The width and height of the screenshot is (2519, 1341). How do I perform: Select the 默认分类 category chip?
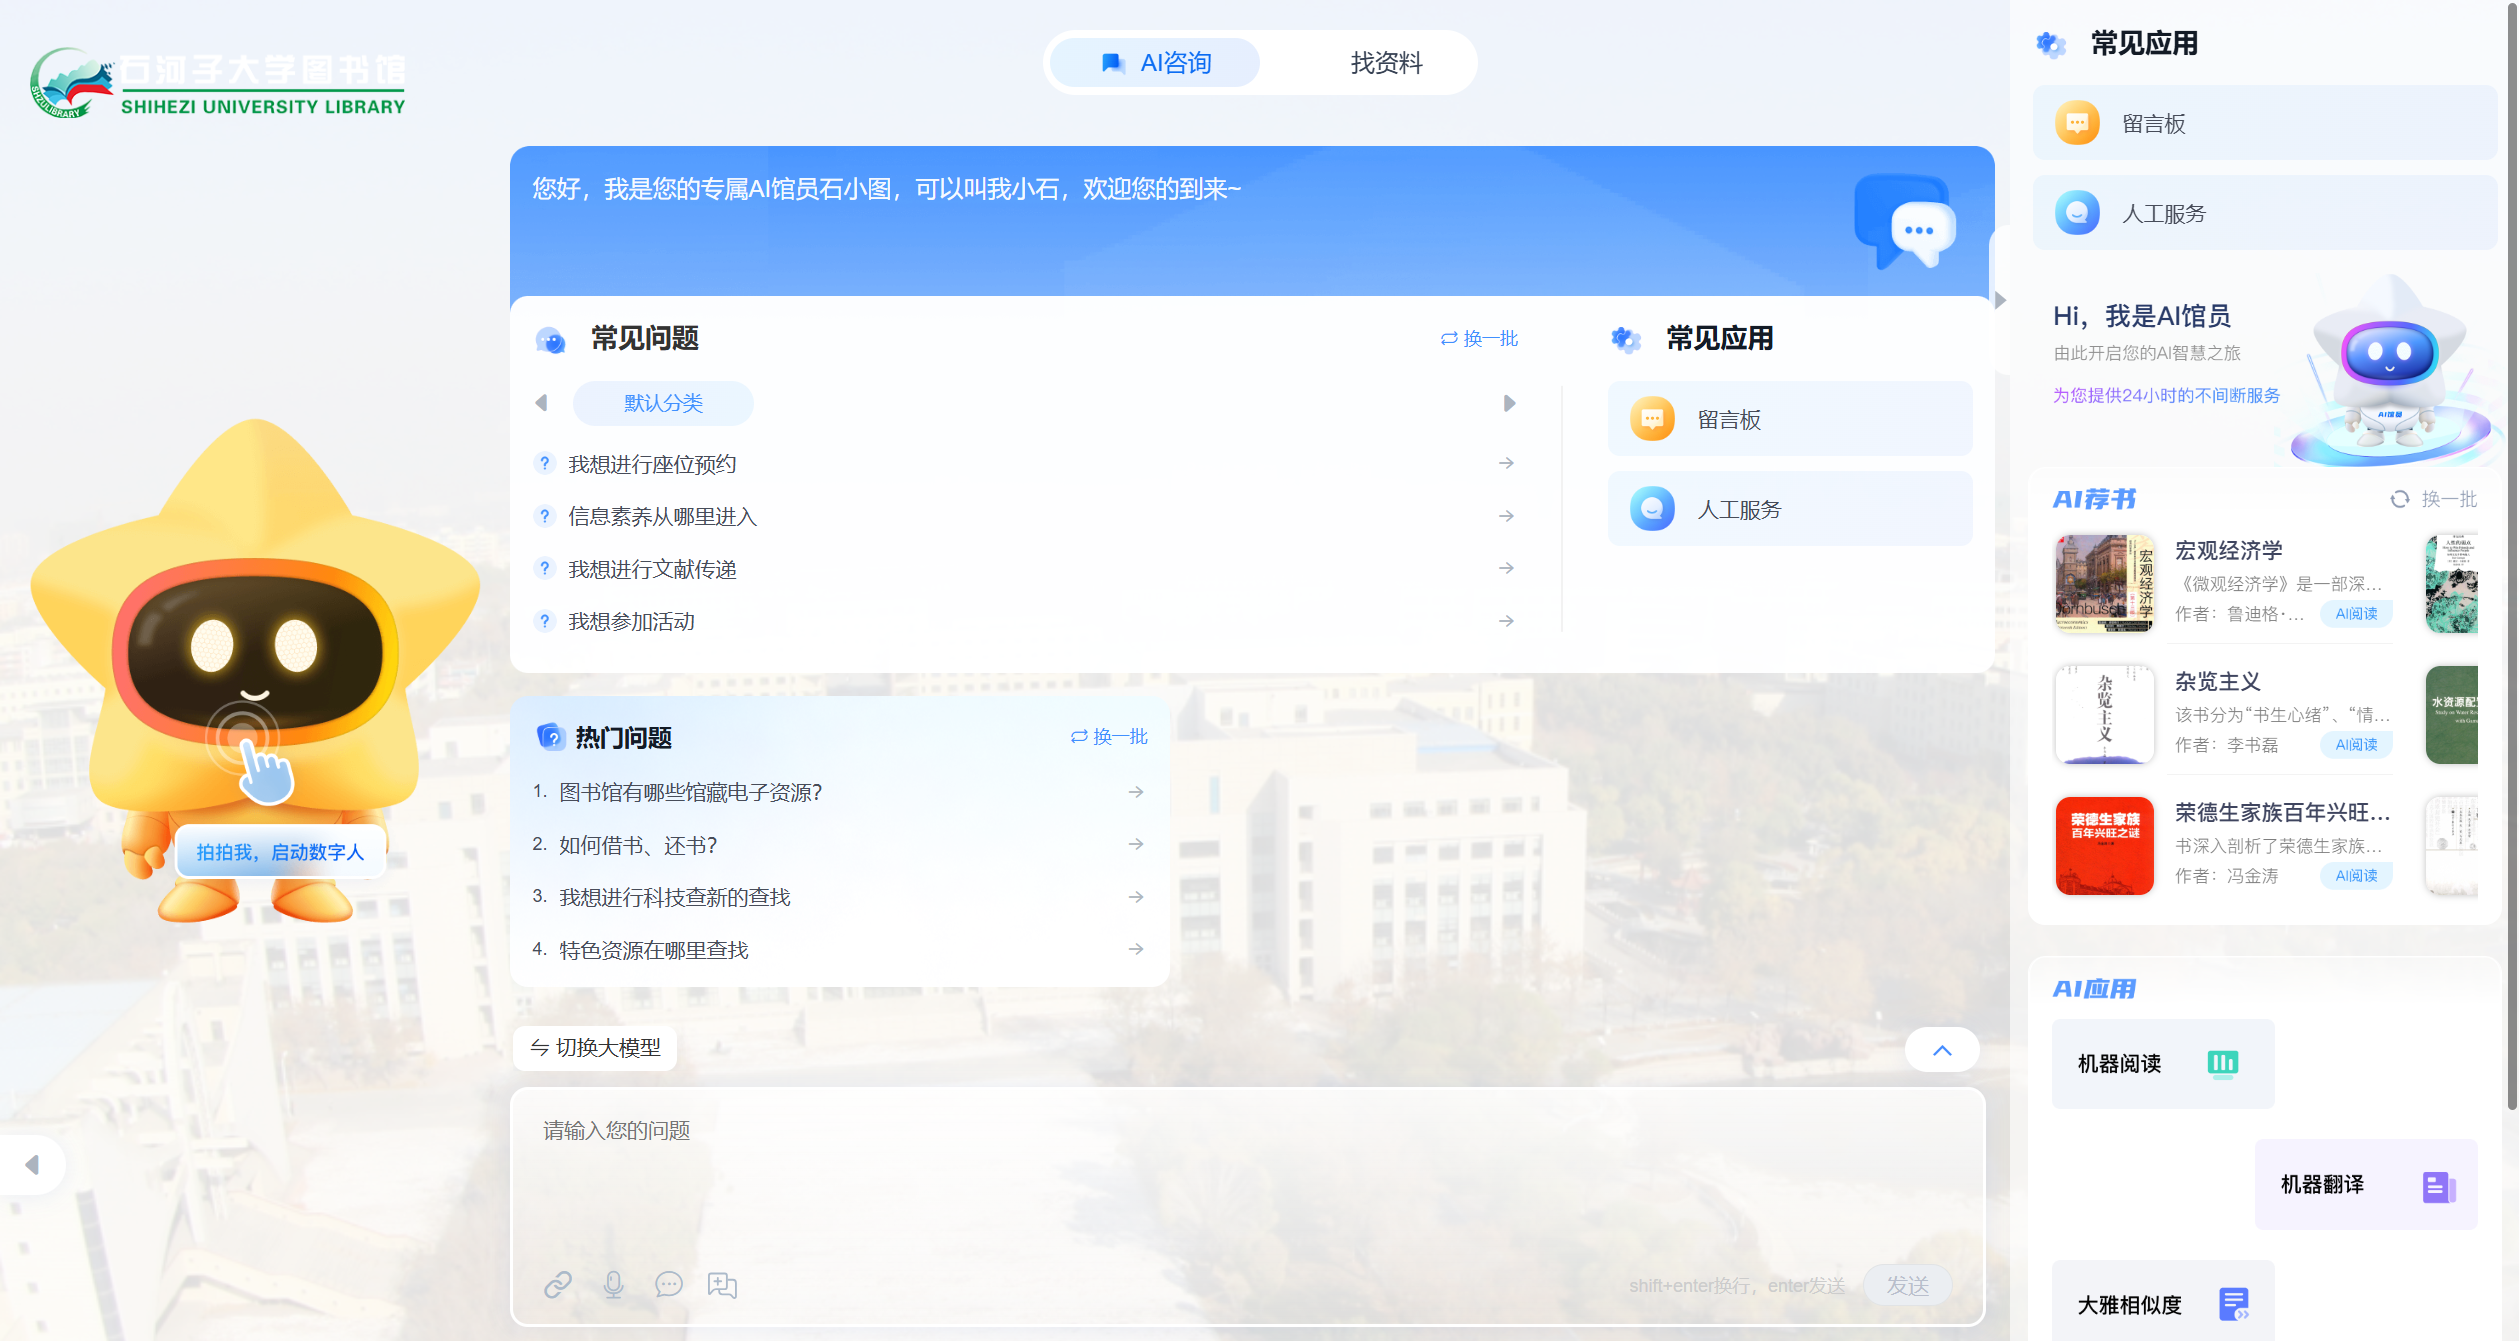coord(663,403)
